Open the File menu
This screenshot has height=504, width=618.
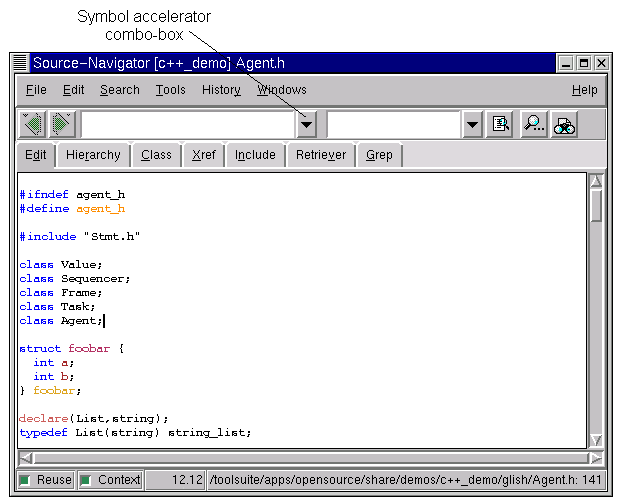pos(36,90)
